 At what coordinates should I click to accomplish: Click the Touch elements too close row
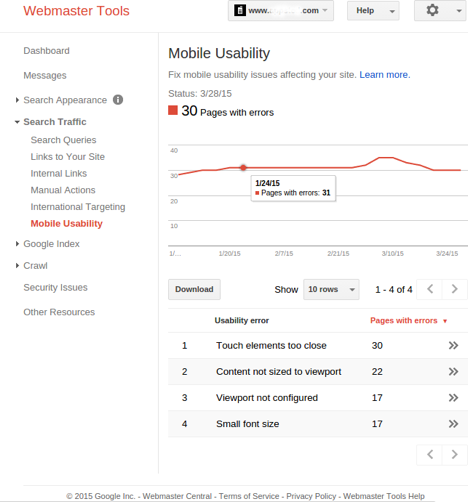click(x=318, y=345)
